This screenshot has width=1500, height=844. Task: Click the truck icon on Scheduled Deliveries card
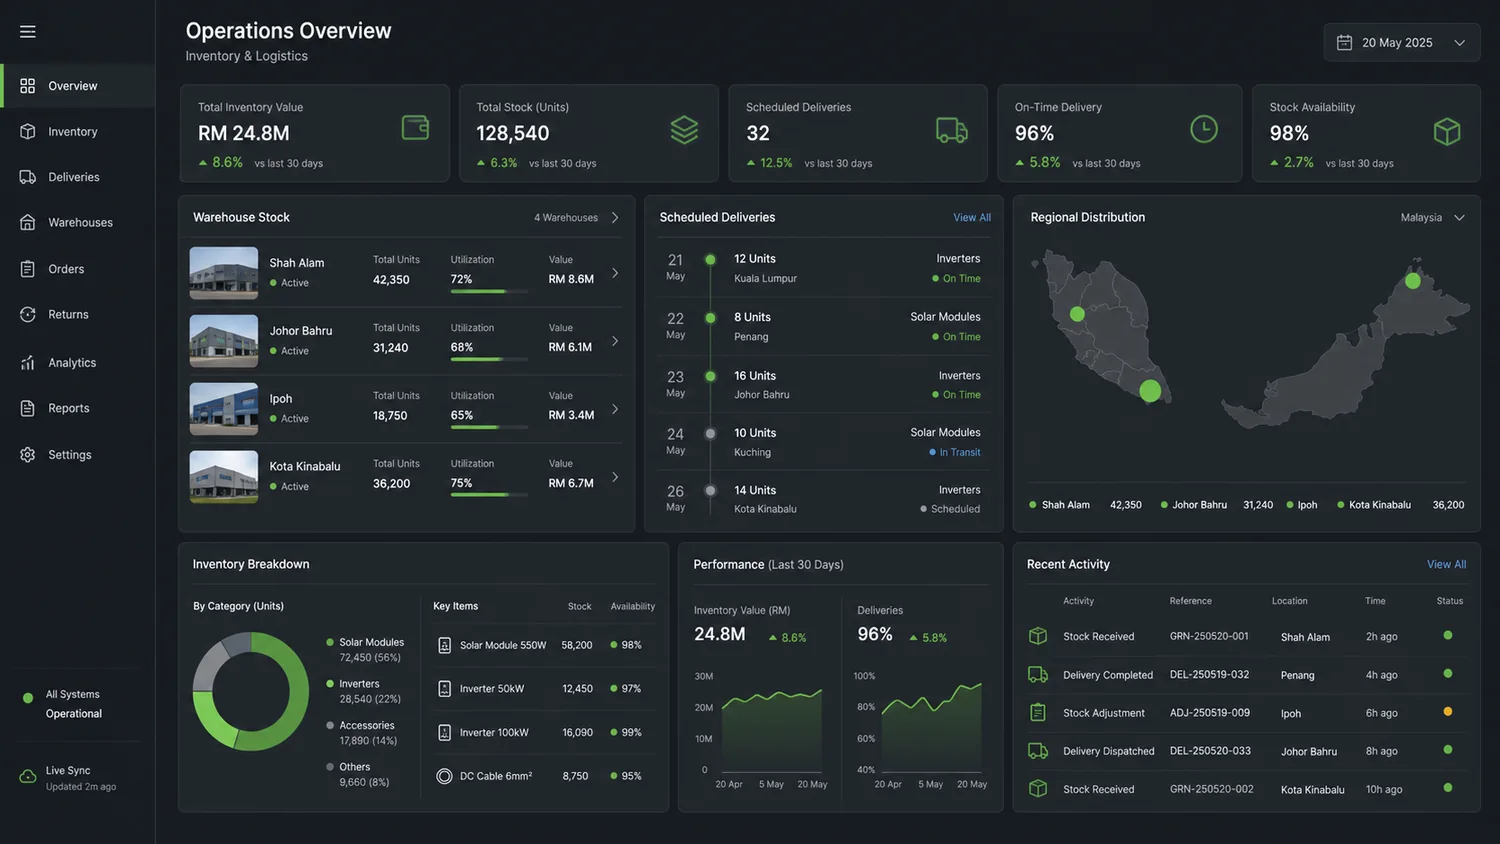click(x=952, y=130)
